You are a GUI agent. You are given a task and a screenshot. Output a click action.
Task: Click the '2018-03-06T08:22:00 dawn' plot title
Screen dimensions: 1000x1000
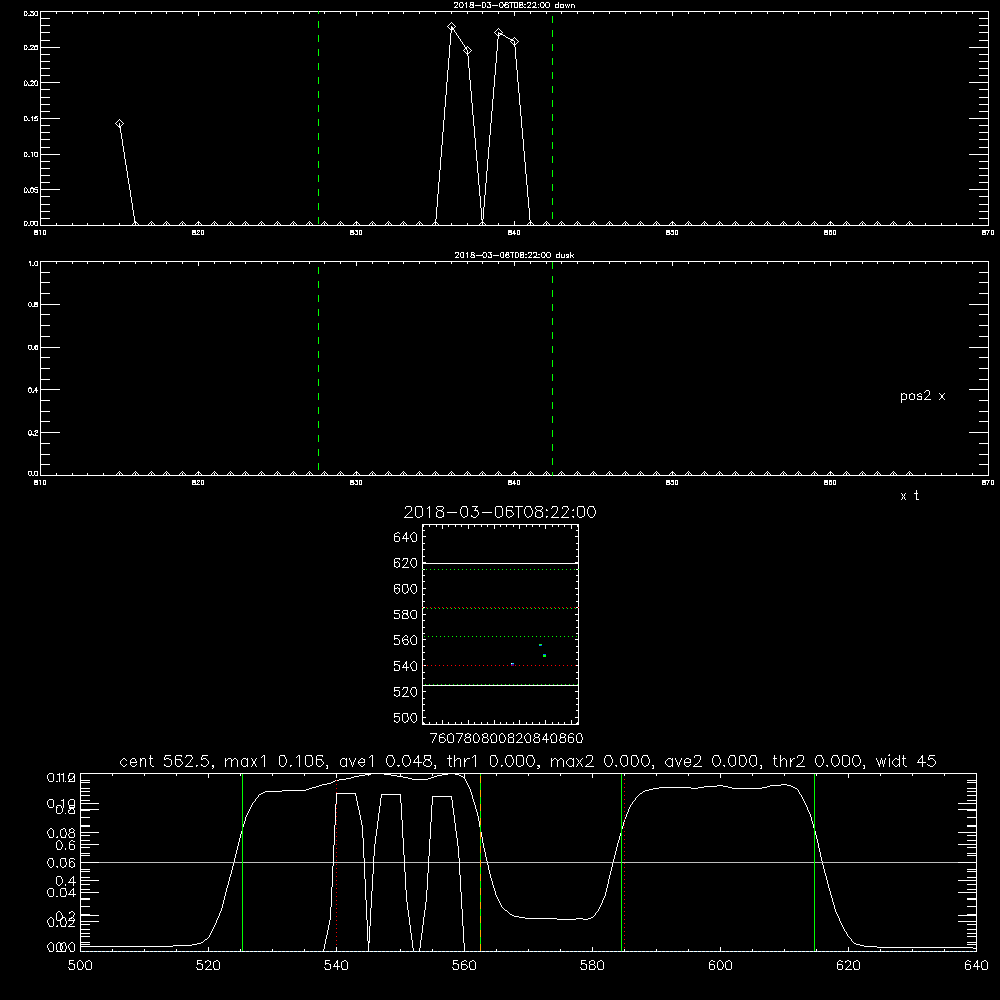[514, 5]
